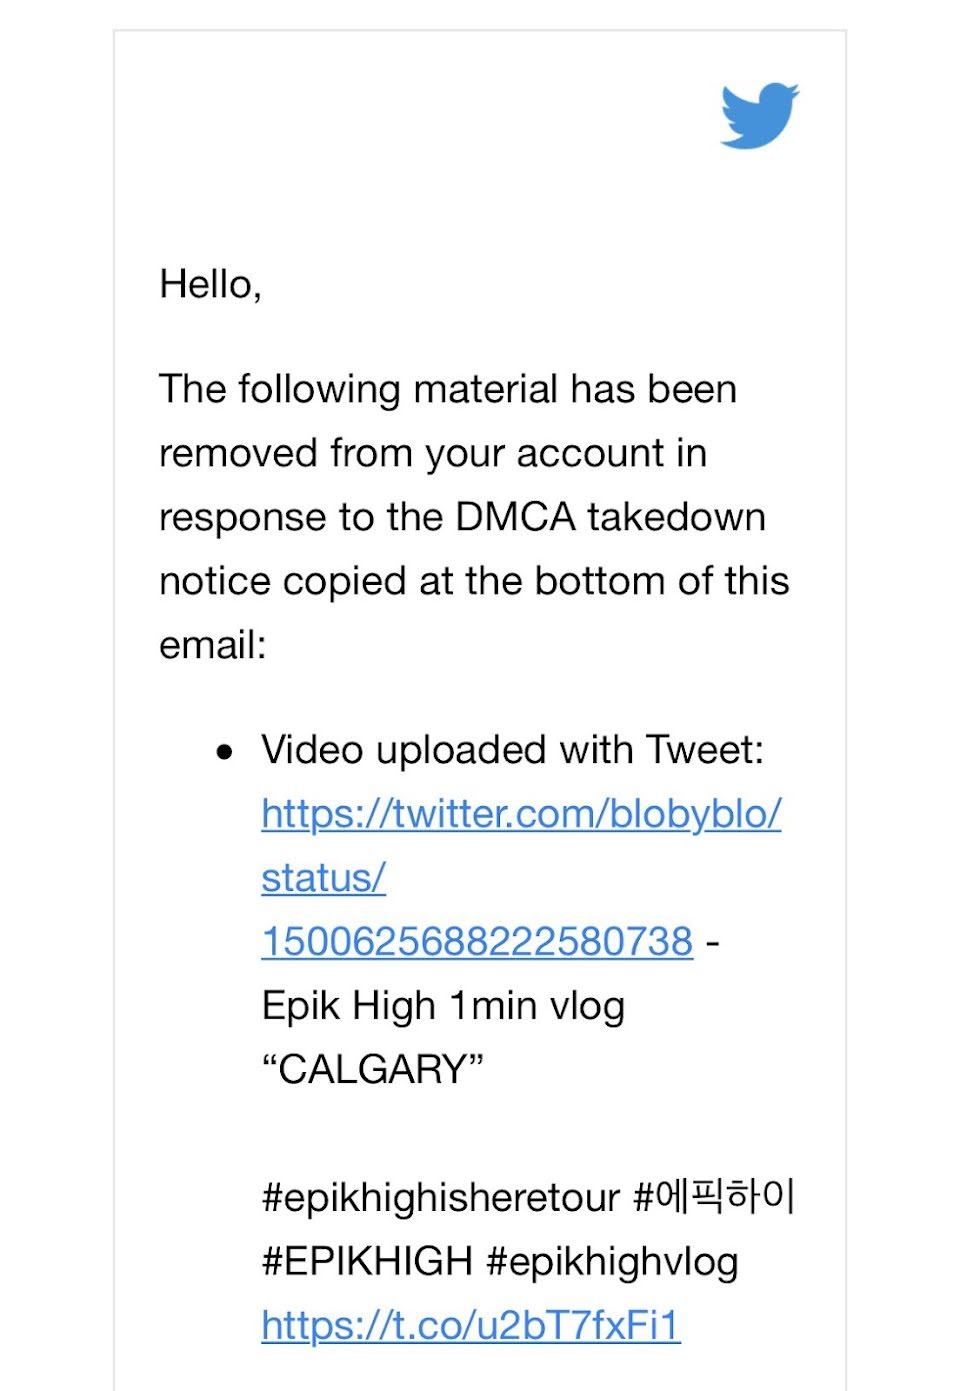Image resolution: width=960 pixels, height=1391 pixels.
Task: Open the t.co/u2bT7fxFi1 short link
Action: 471,1326
